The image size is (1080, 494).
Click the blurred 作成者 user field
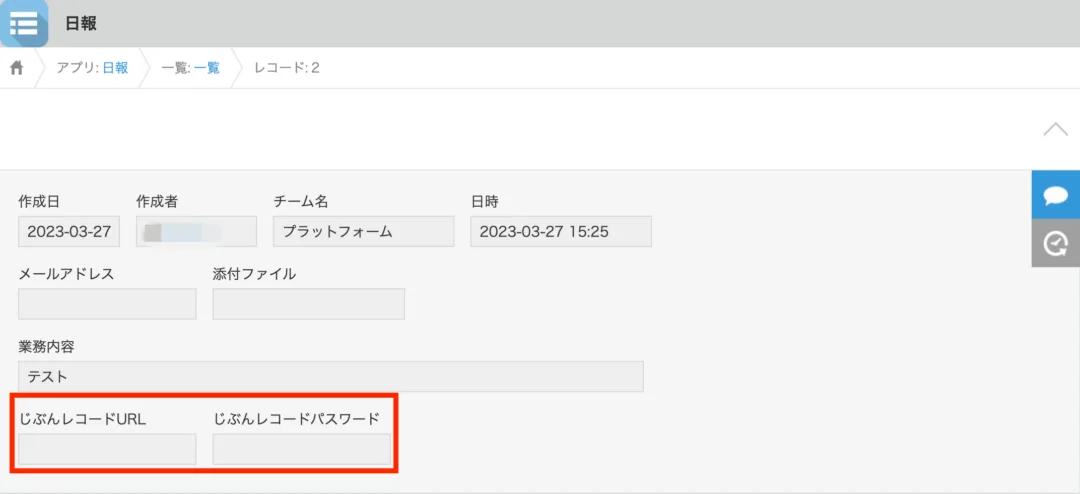coord(196,231)
